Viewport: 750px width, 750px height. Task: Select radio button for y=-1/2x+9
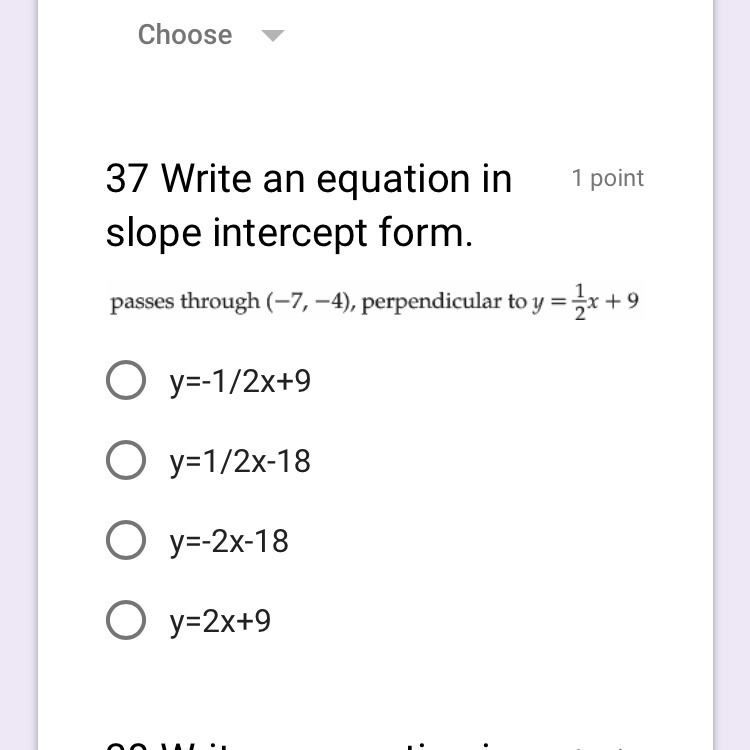[126, 381]
